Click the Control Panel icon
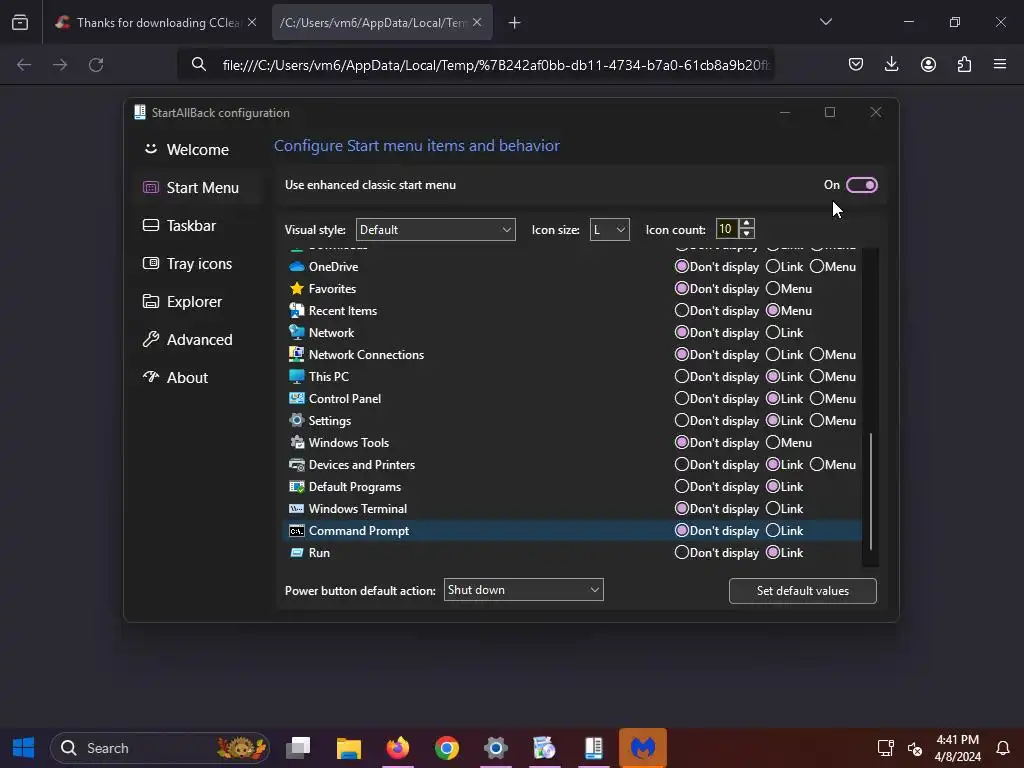Viewport: 1024px width, 768px height. [296, 398]
